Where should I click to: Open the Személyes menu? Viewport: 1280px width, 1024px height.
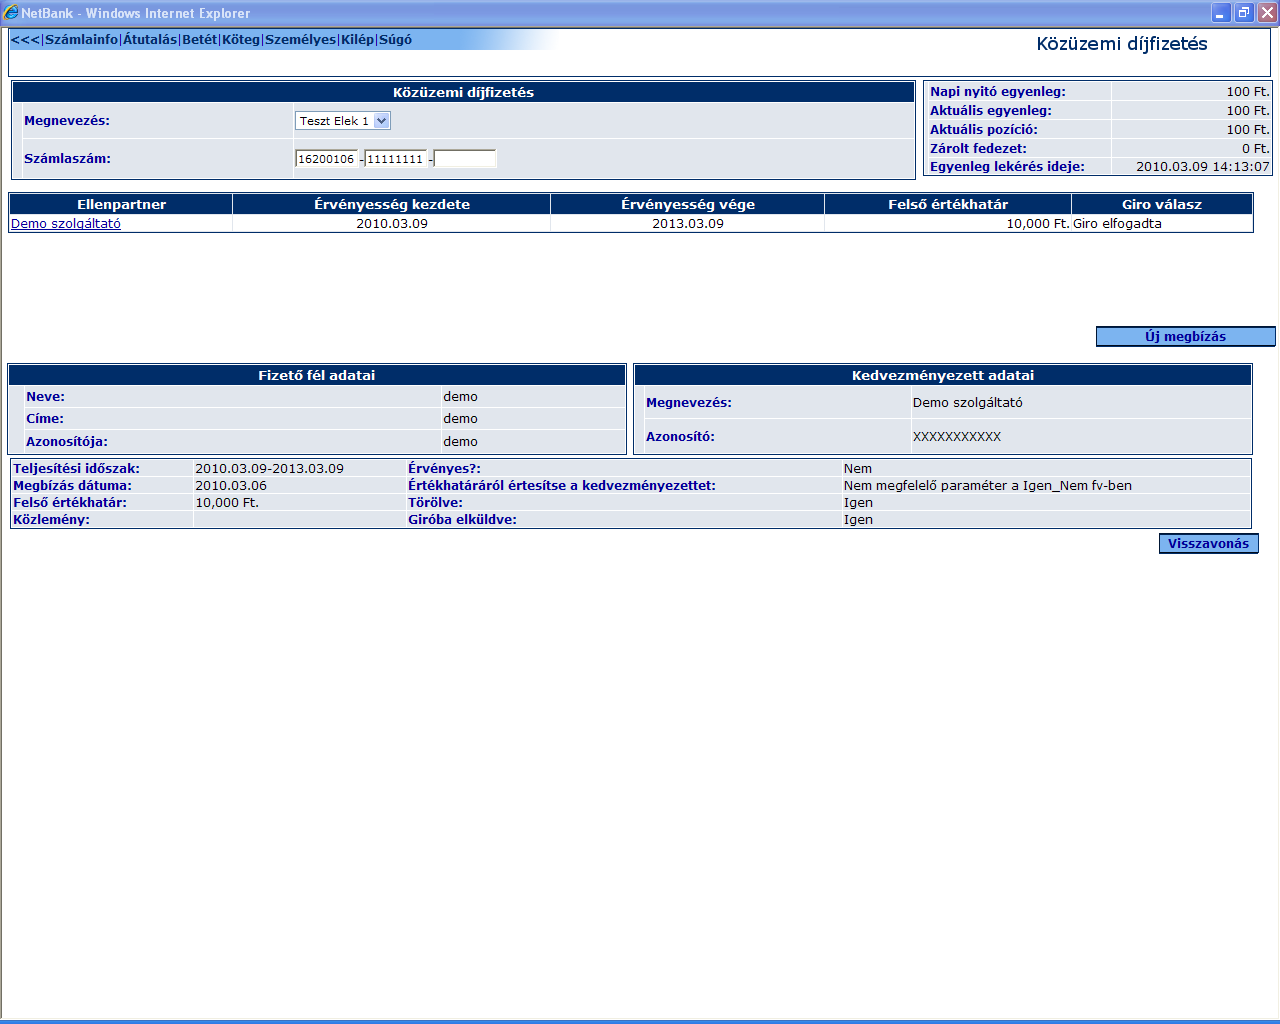[300, 40]
